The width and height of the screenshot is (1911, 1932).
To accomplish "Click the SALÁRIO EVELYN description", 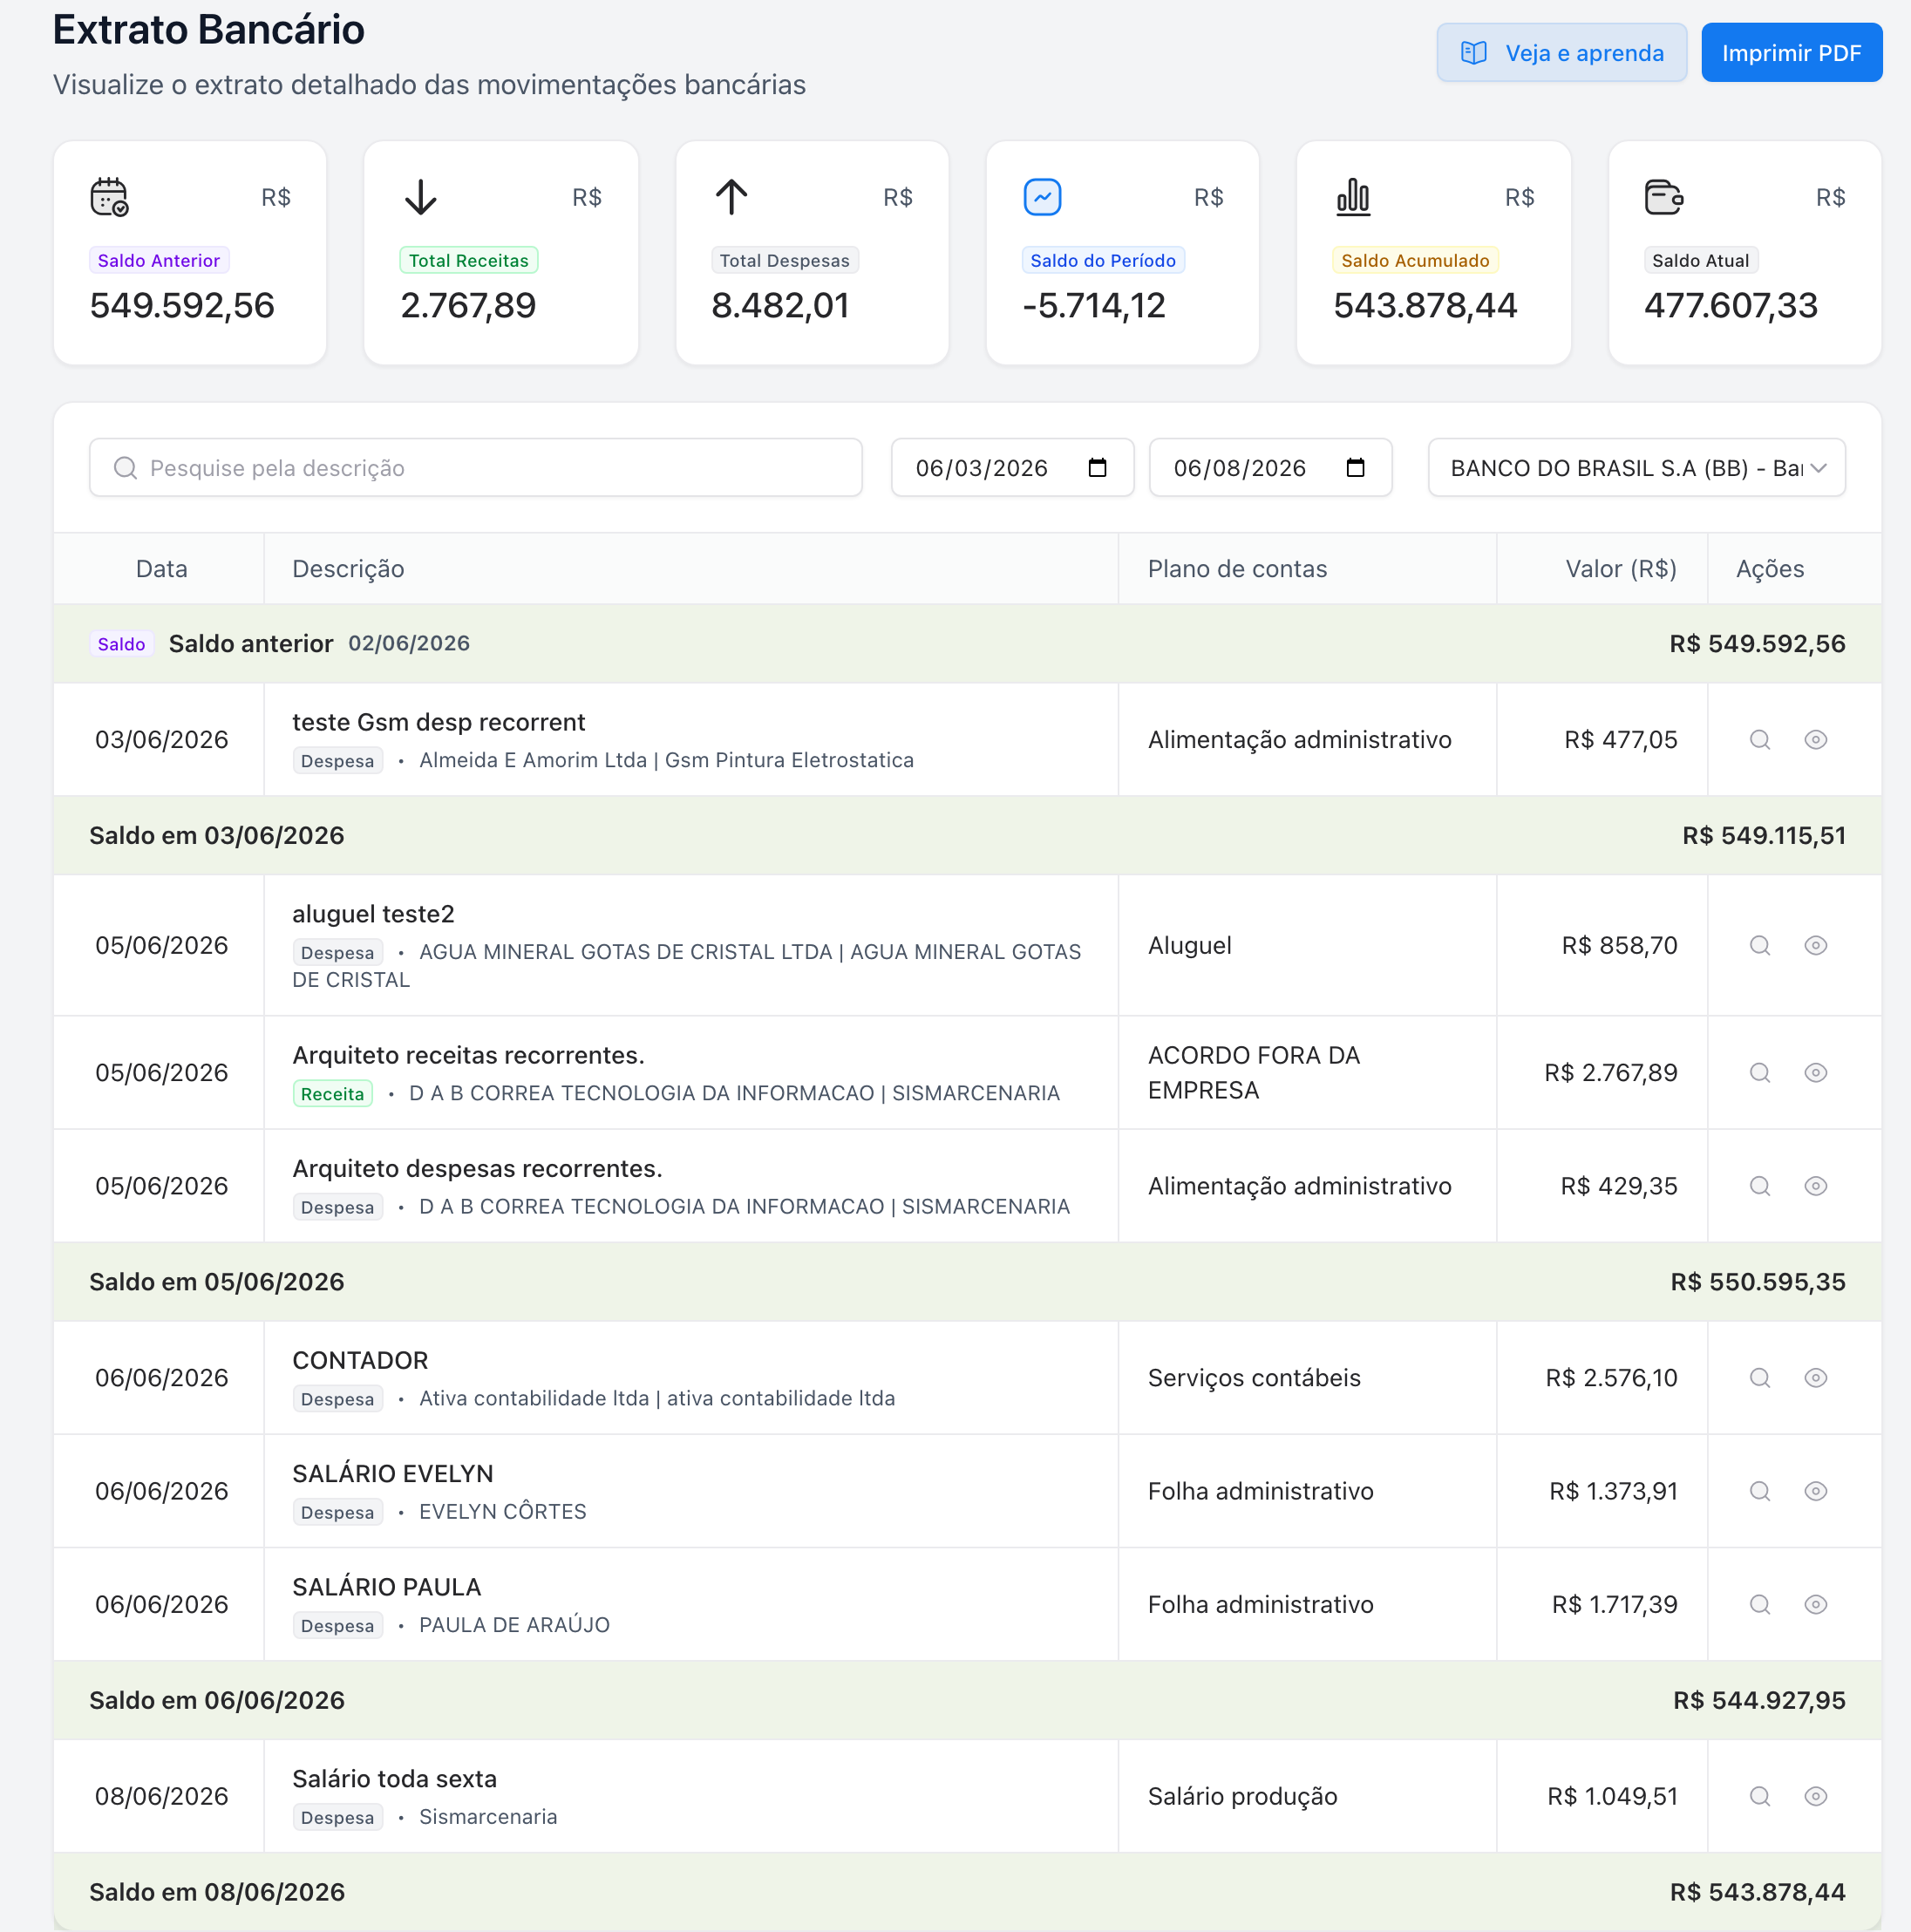I will [392, 1473].
